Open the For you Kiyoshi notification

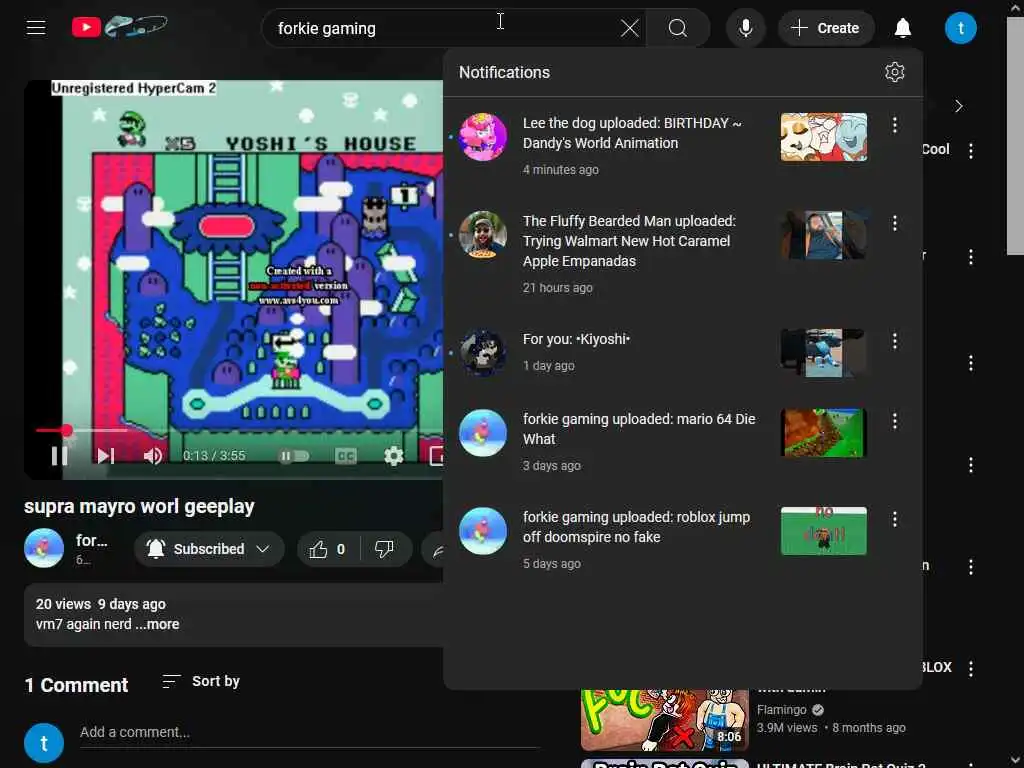pos(682,352)
